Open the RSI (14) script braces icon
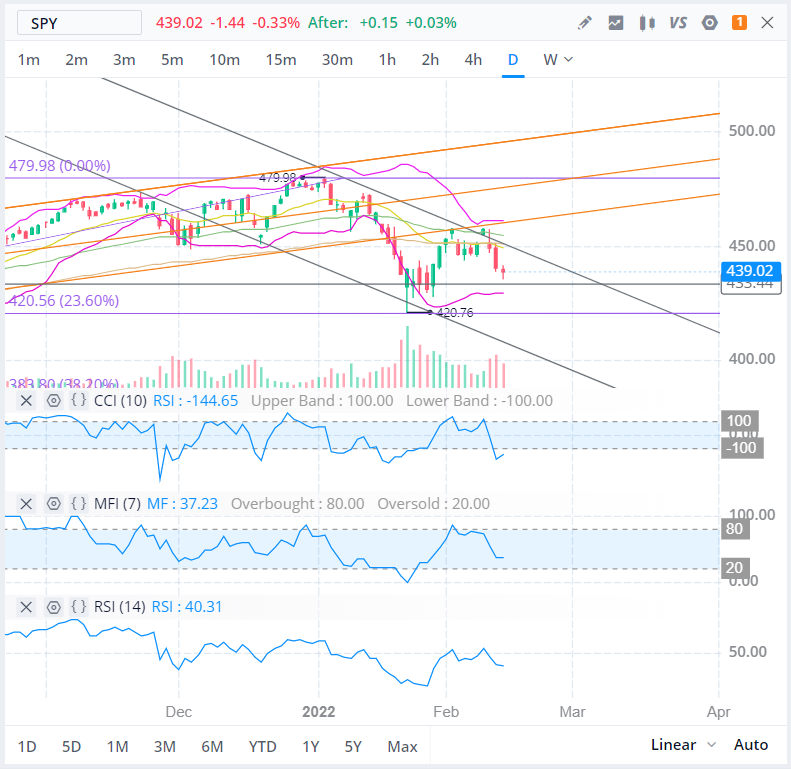The height and width of the screenshot is (769, 791). point(78,607)
